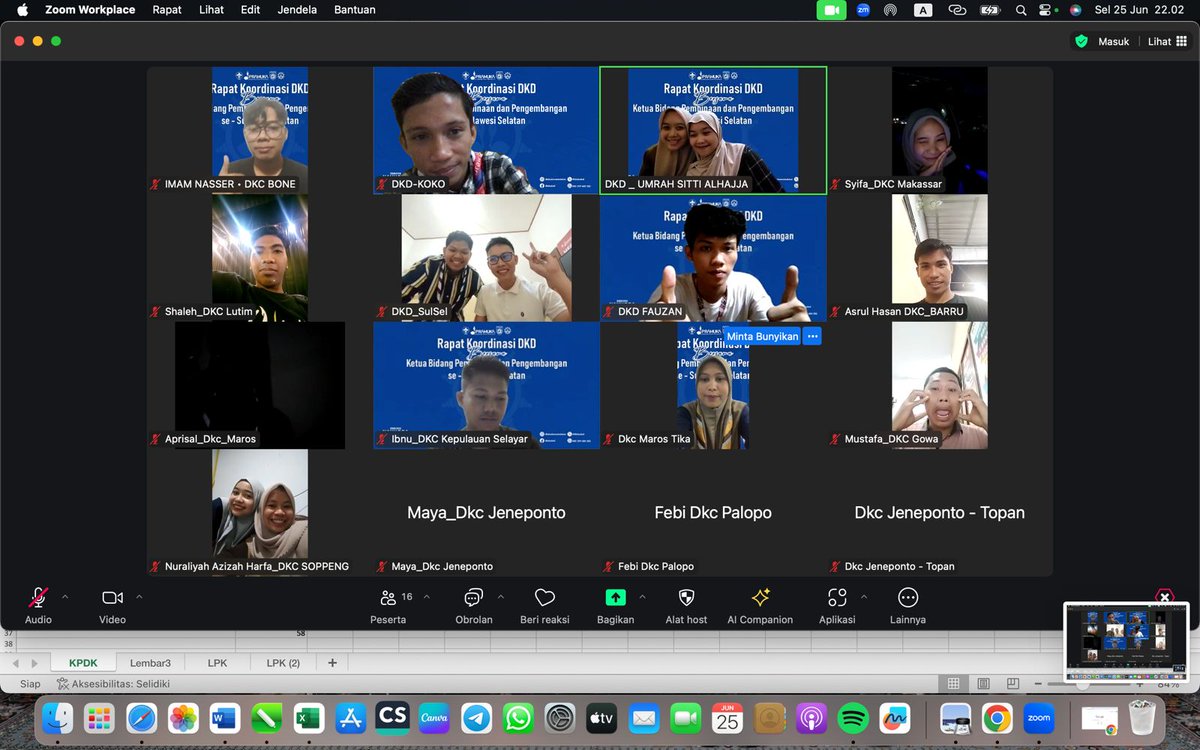Toggle microphone mute with the Audio control

pos(38,600)
